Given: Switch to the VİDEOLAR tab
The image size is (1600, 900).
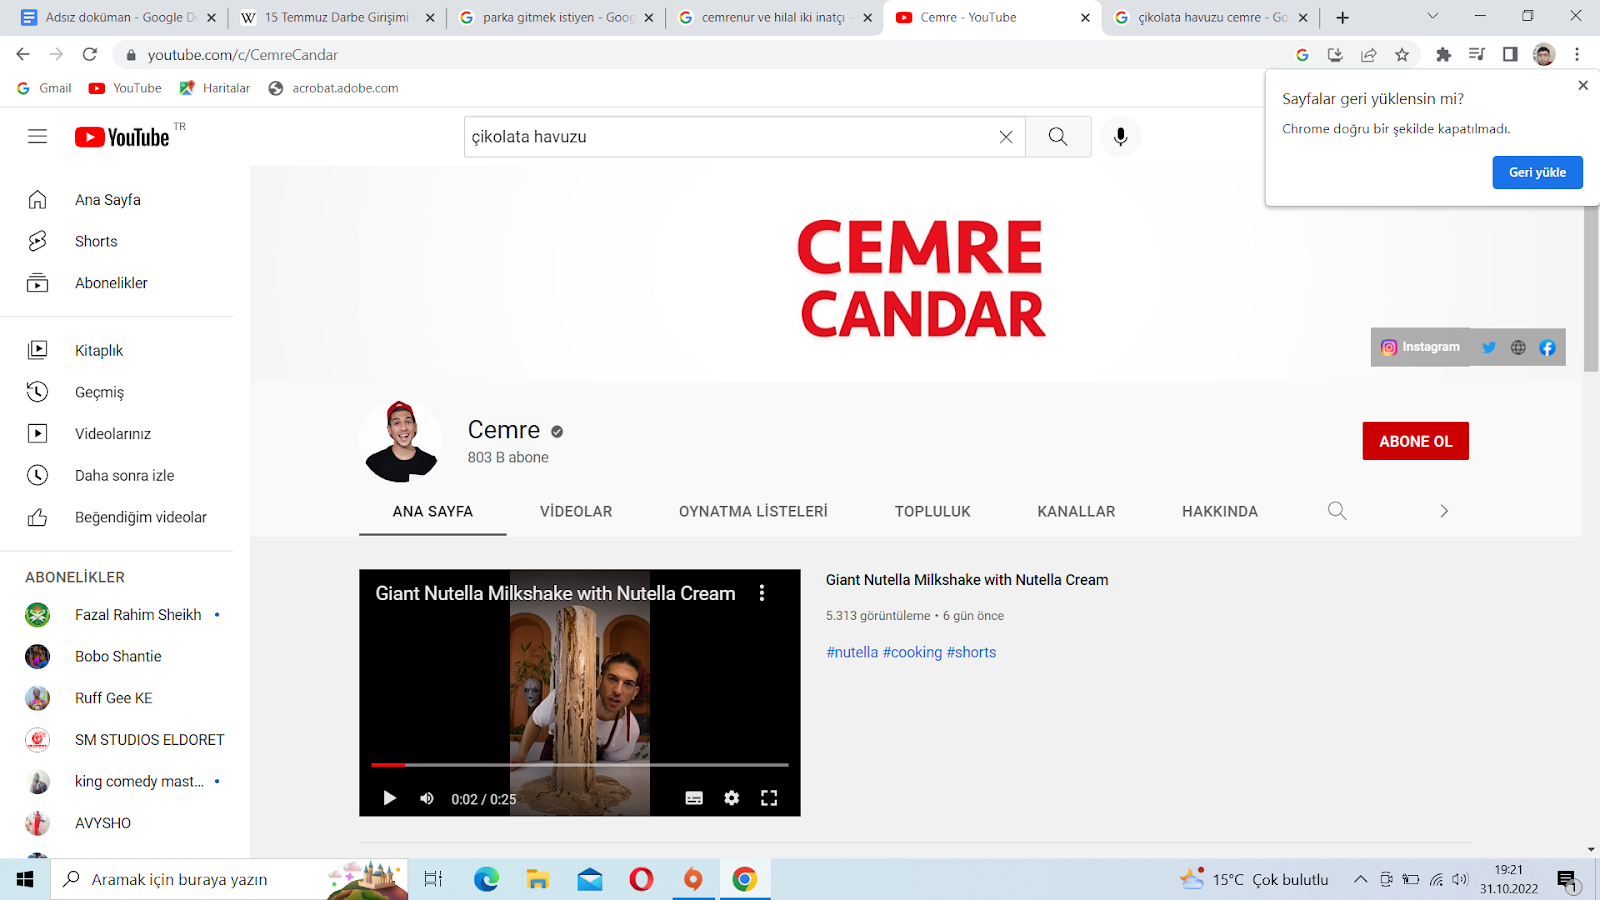Looking at the screenshot, I should [x=576, y=511].
